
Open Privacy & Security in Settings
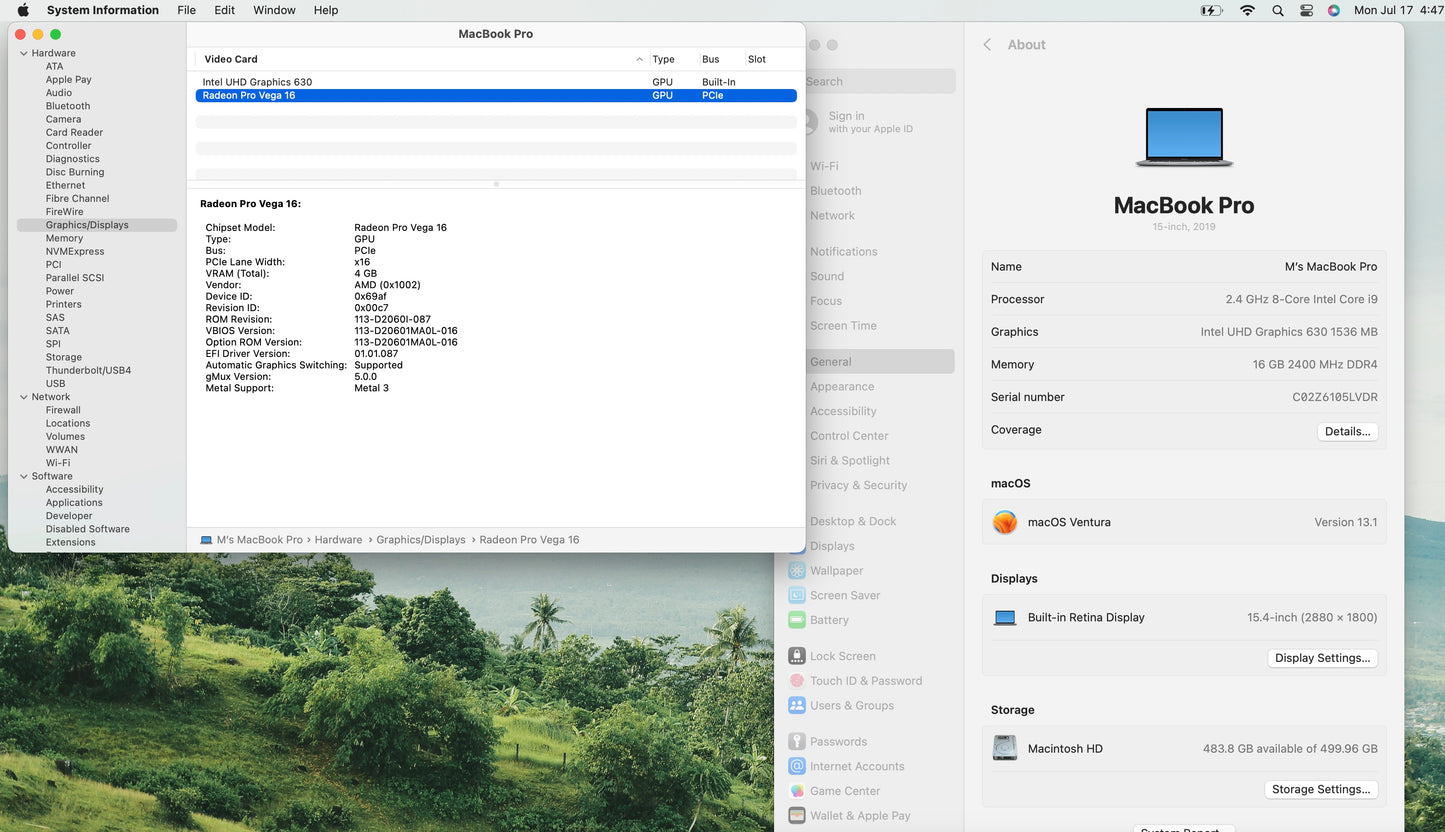coord(858,485)
